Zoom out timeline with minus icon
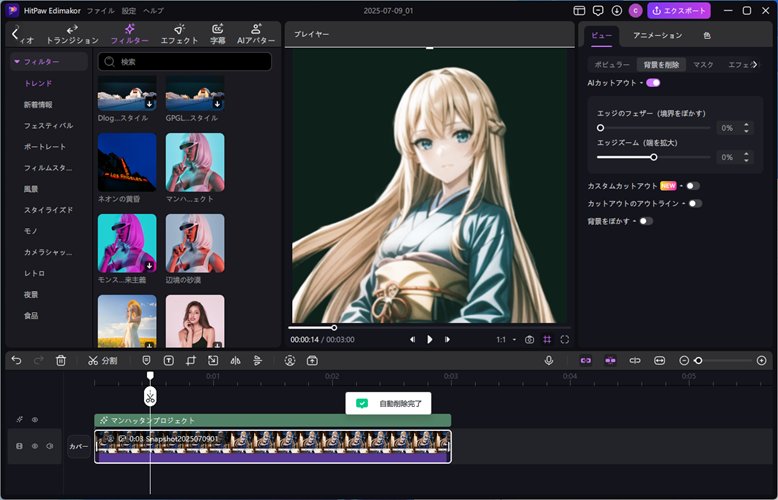This screenshot has height=500, width=778. click(x=684, y=361)
